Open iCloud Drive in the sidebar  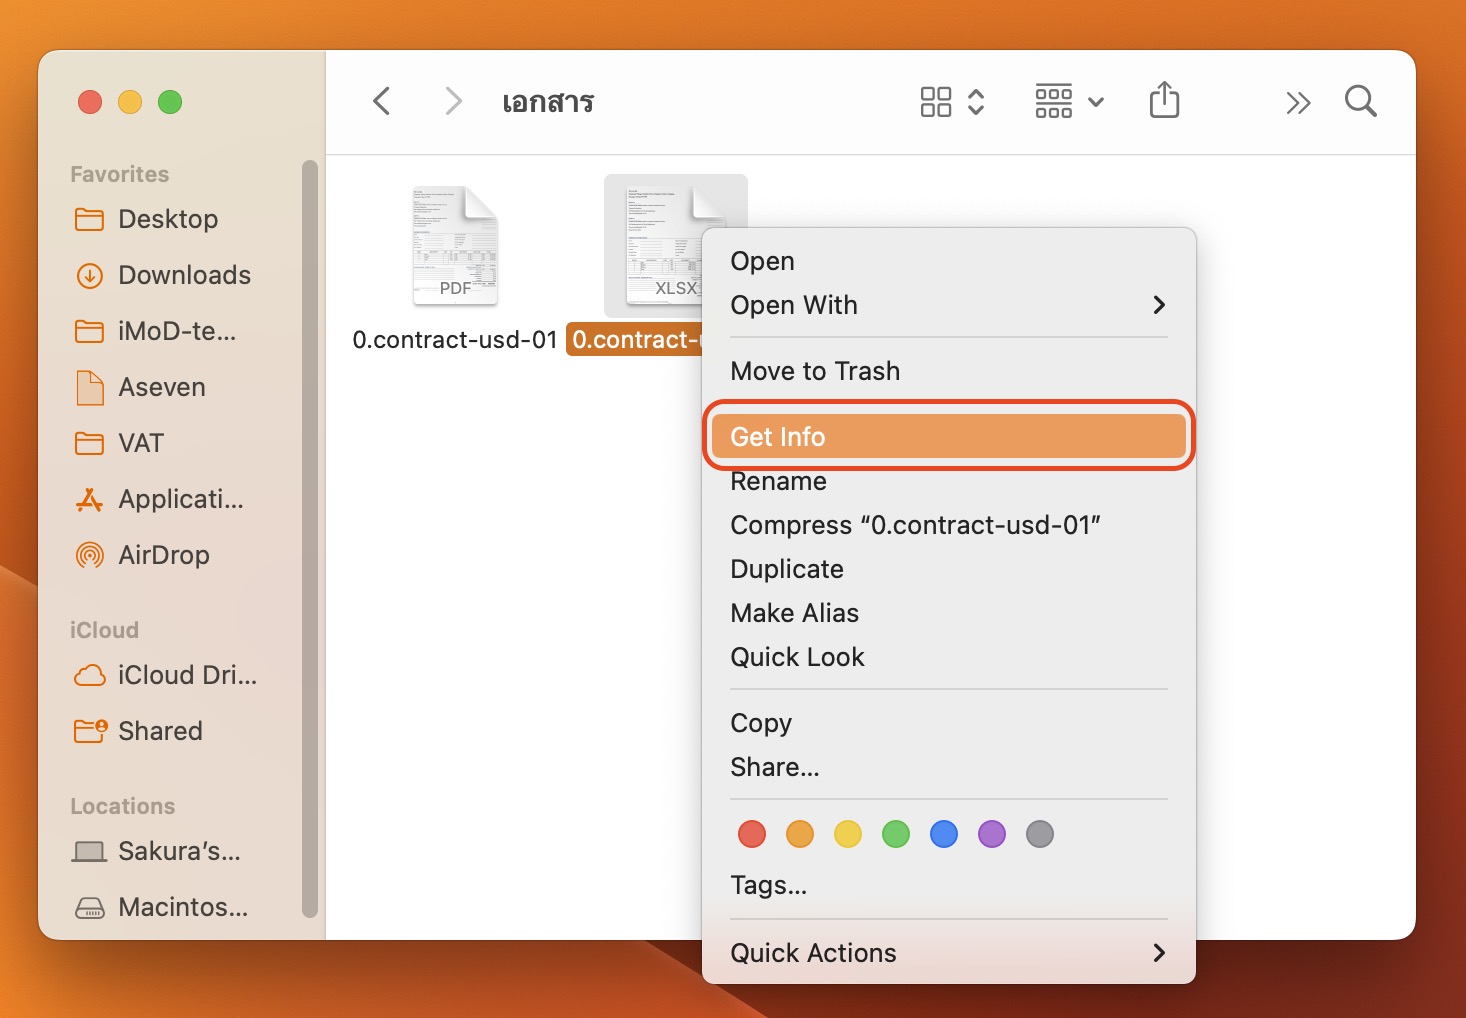186,675
